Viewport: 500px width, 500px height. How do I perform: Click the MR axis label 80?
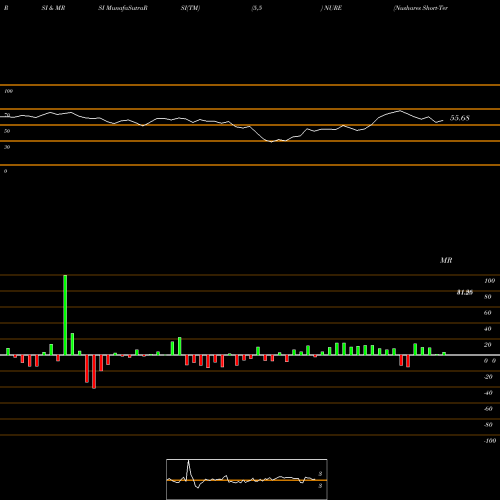(x=488, y=297)
